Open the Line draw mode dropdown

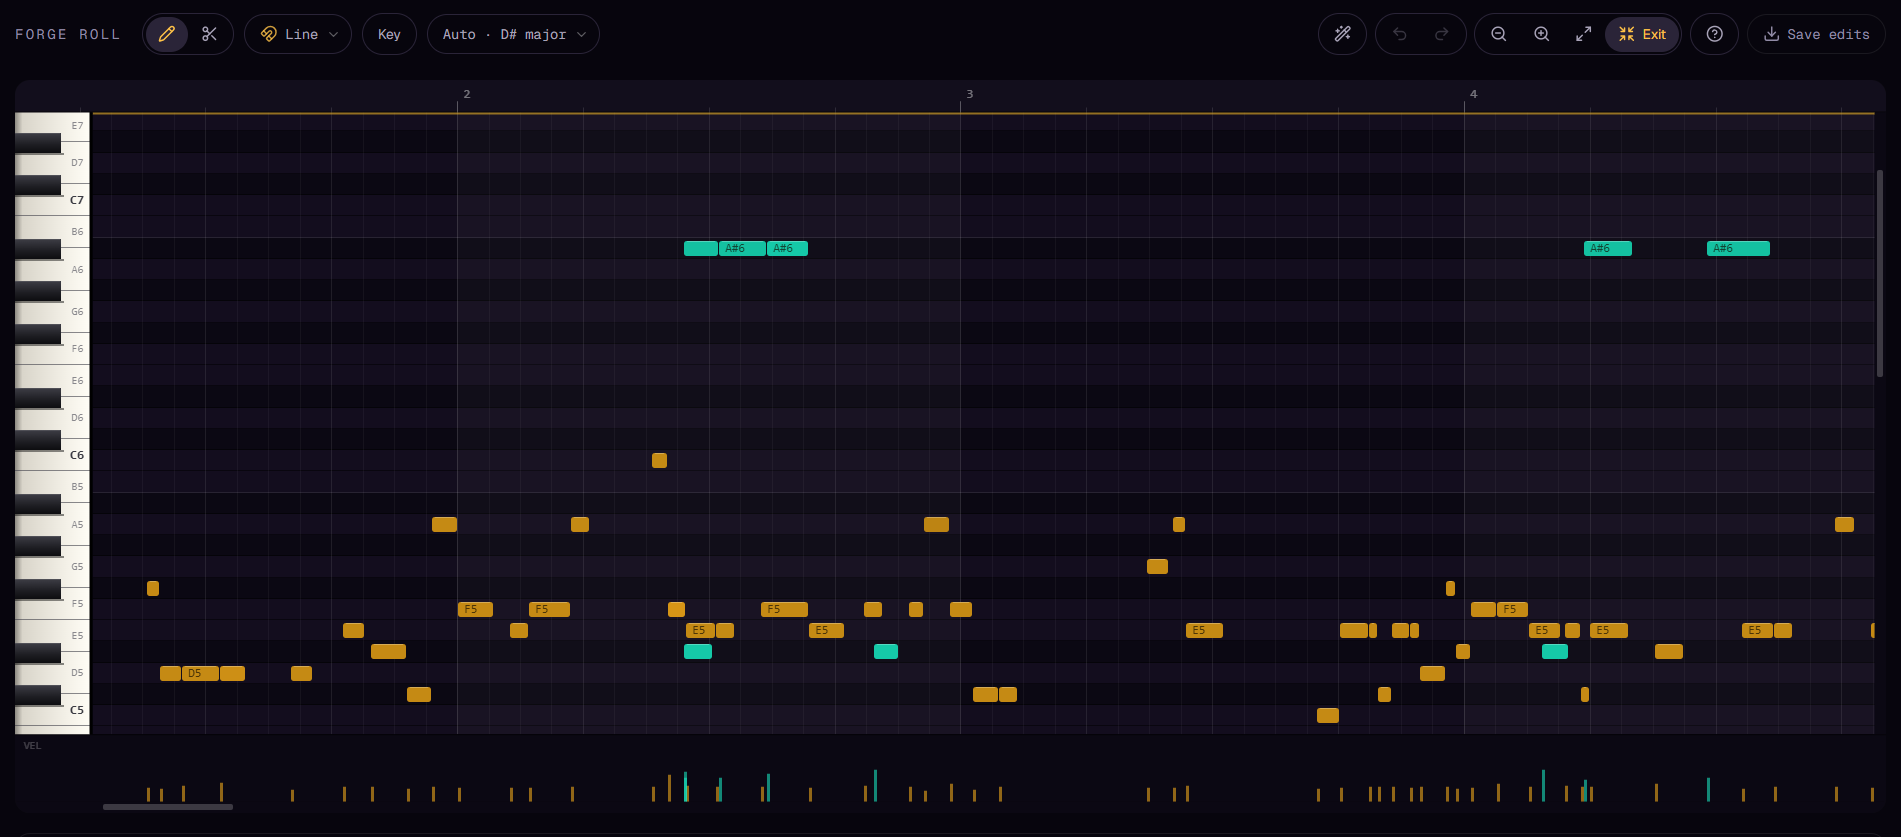tap(298, 34)
